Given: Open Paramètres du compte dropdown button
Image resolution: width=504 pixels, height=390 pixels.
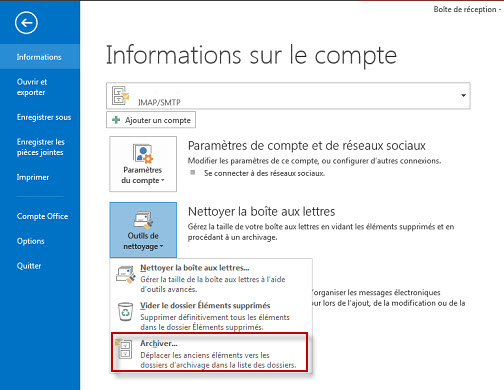Looking at the screenshot, I should (x=143, y=164).
